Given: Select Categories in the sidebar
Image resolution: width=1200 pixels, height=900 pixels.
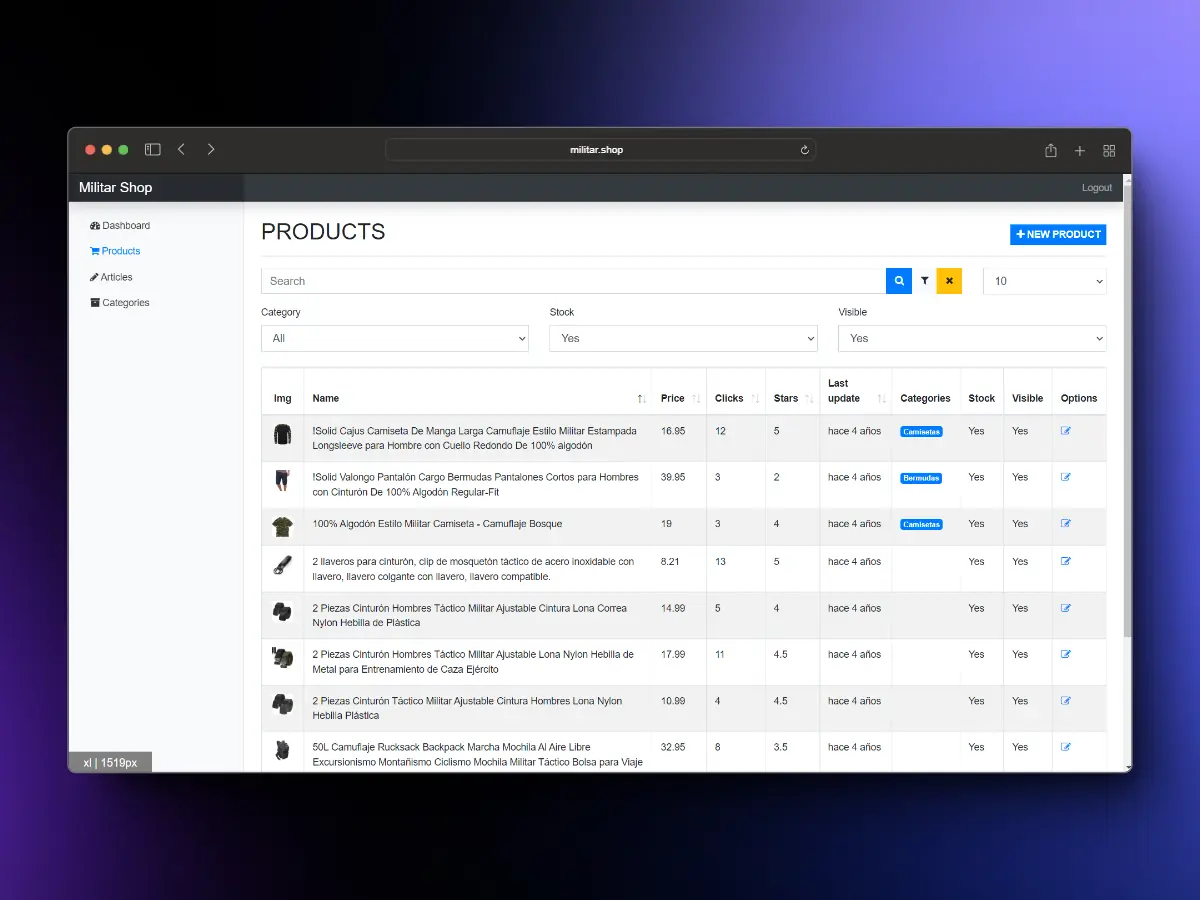Looking at the screenshot, I should pos(125,303).
